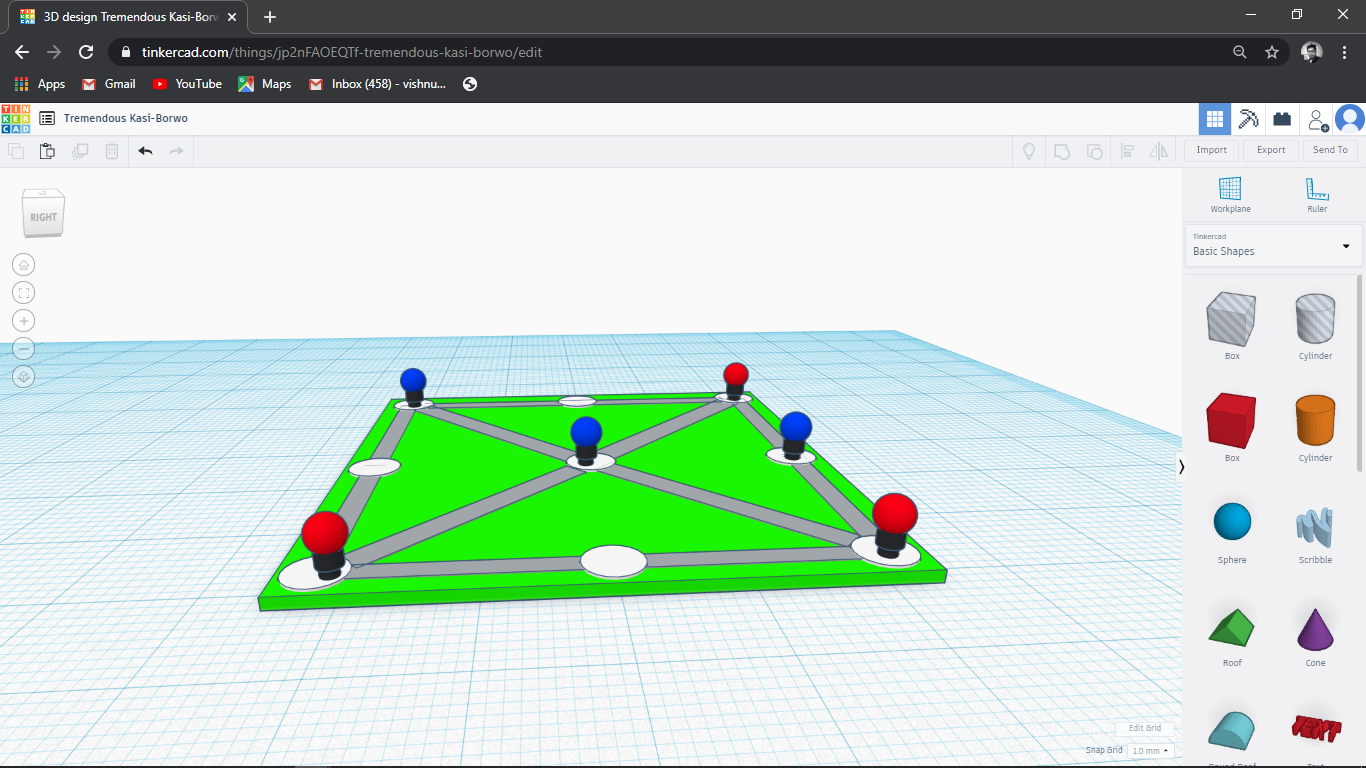Open the Bricks mode

click(1281, 119)
